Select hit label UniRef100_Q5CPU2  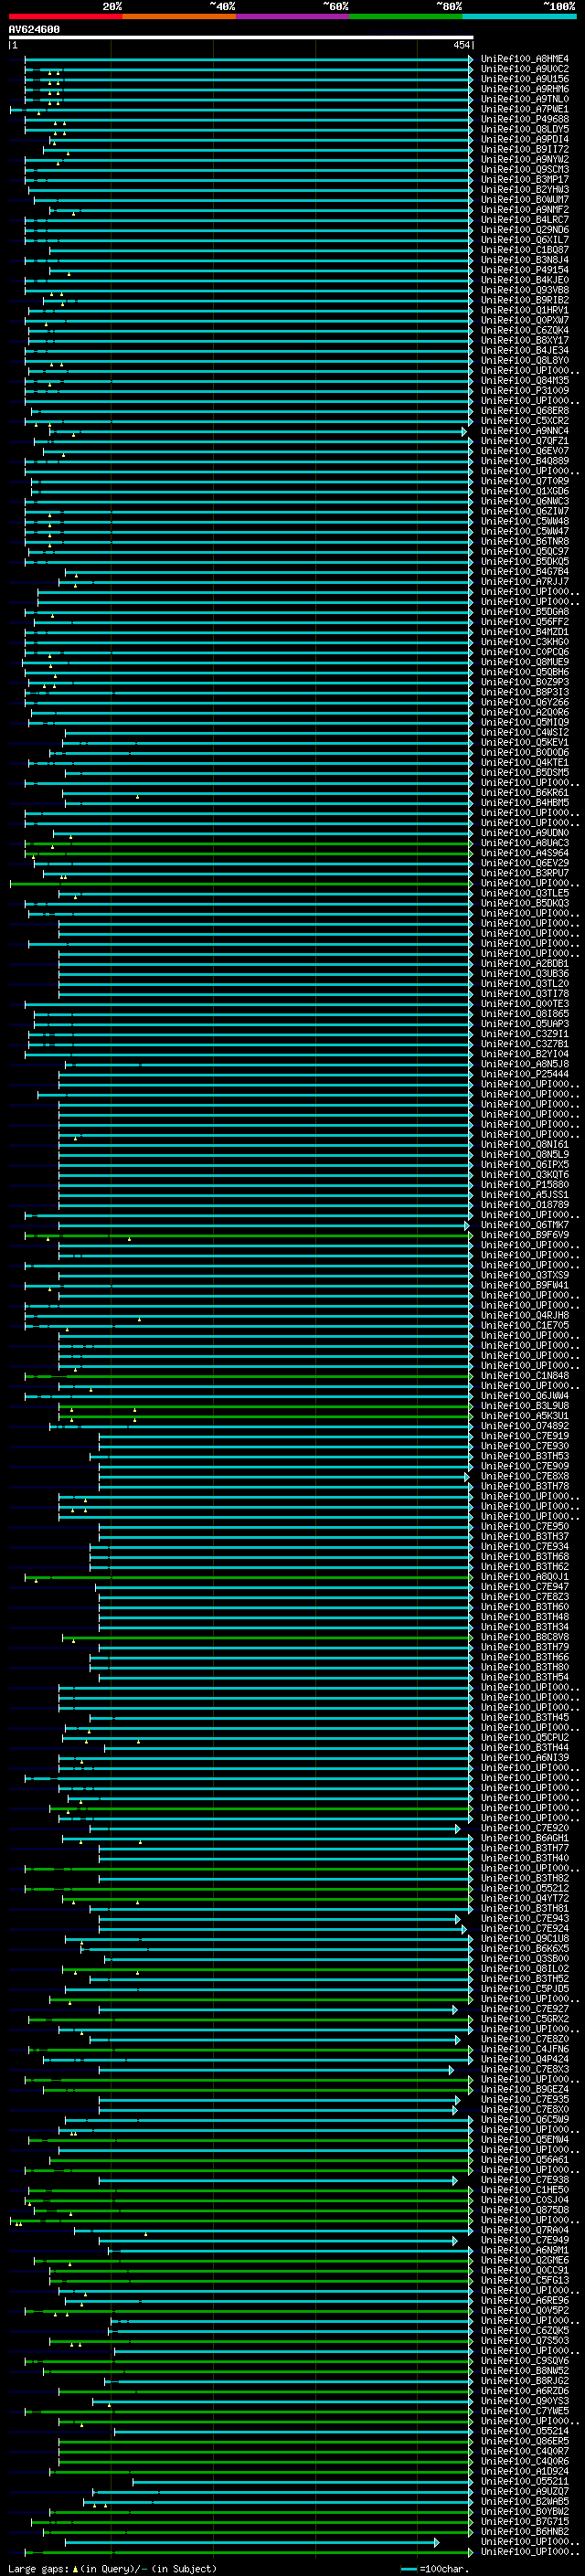pyautogui.click(x=525, y=1737)
